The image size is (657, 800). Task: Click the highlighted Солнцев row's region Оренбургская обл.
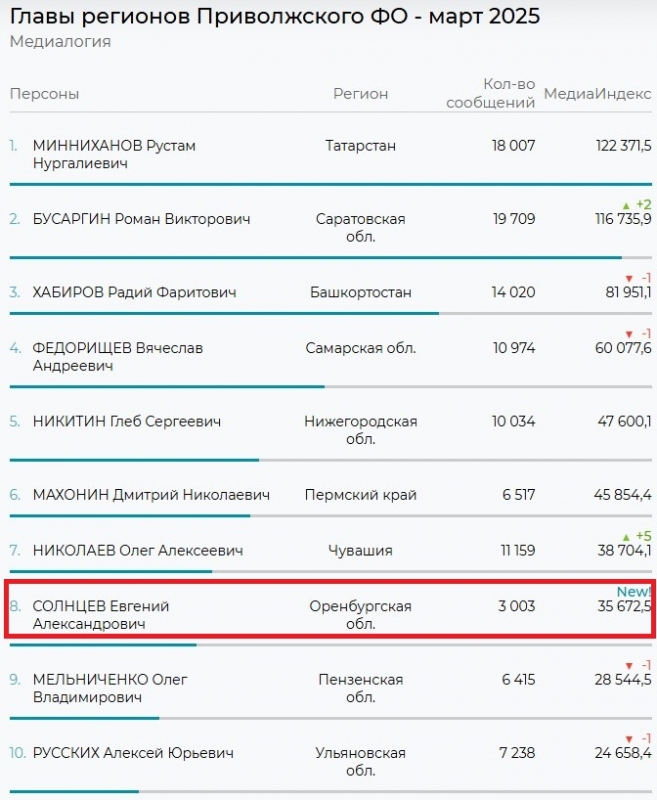pyautogui.click(x=360, y=615)
